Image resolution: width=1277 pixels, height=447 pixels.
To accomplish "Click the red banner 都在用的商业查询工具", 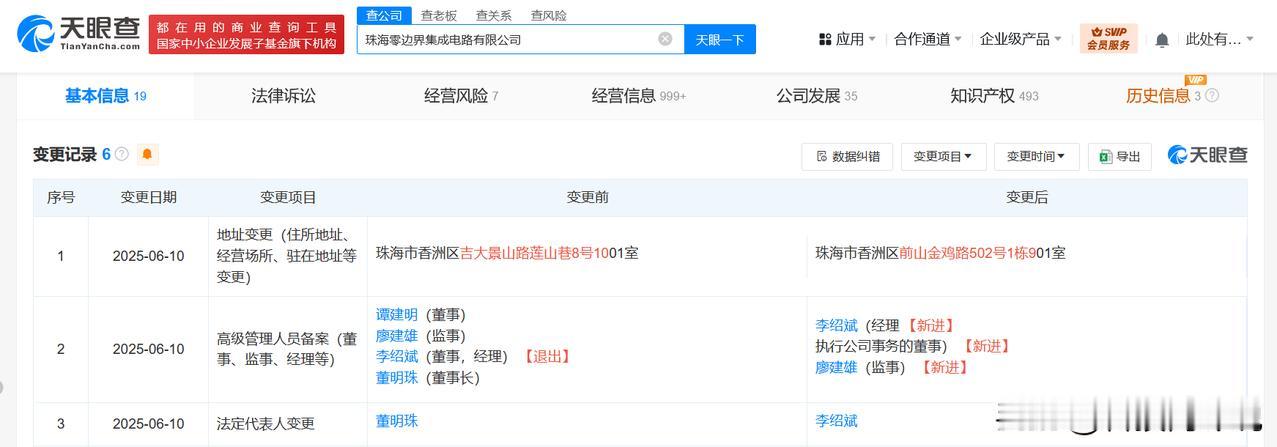I will 246,34.
